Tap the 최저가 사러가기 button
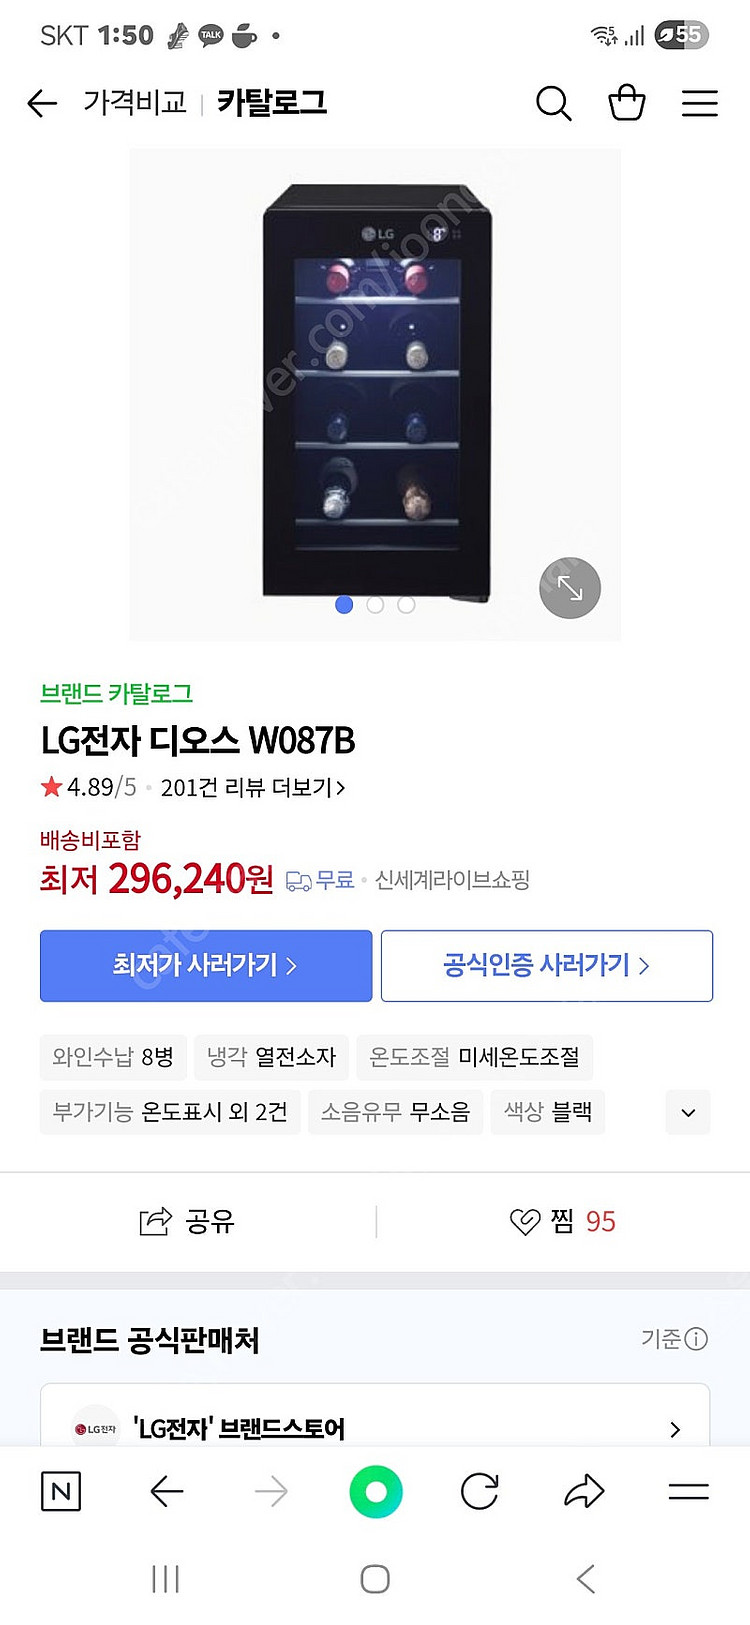 click(x=206, y=966)
